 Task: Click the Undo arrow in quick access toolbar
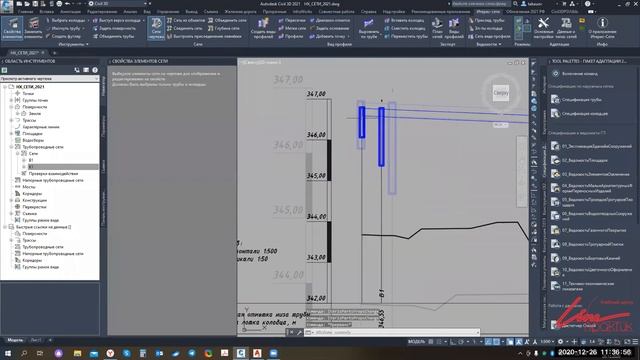tap(67, 4)
